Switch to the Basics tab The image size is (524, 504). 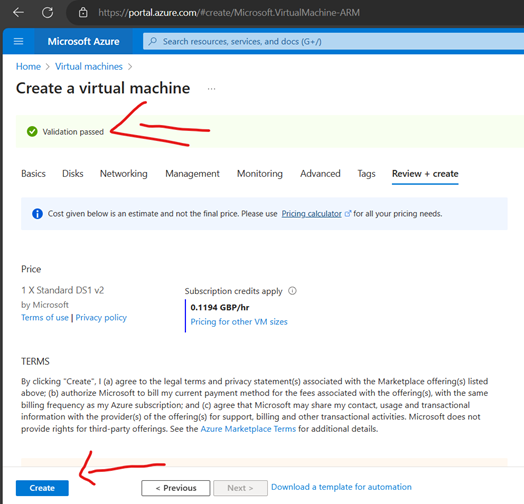pyautogui.click(x=33, y=174)
